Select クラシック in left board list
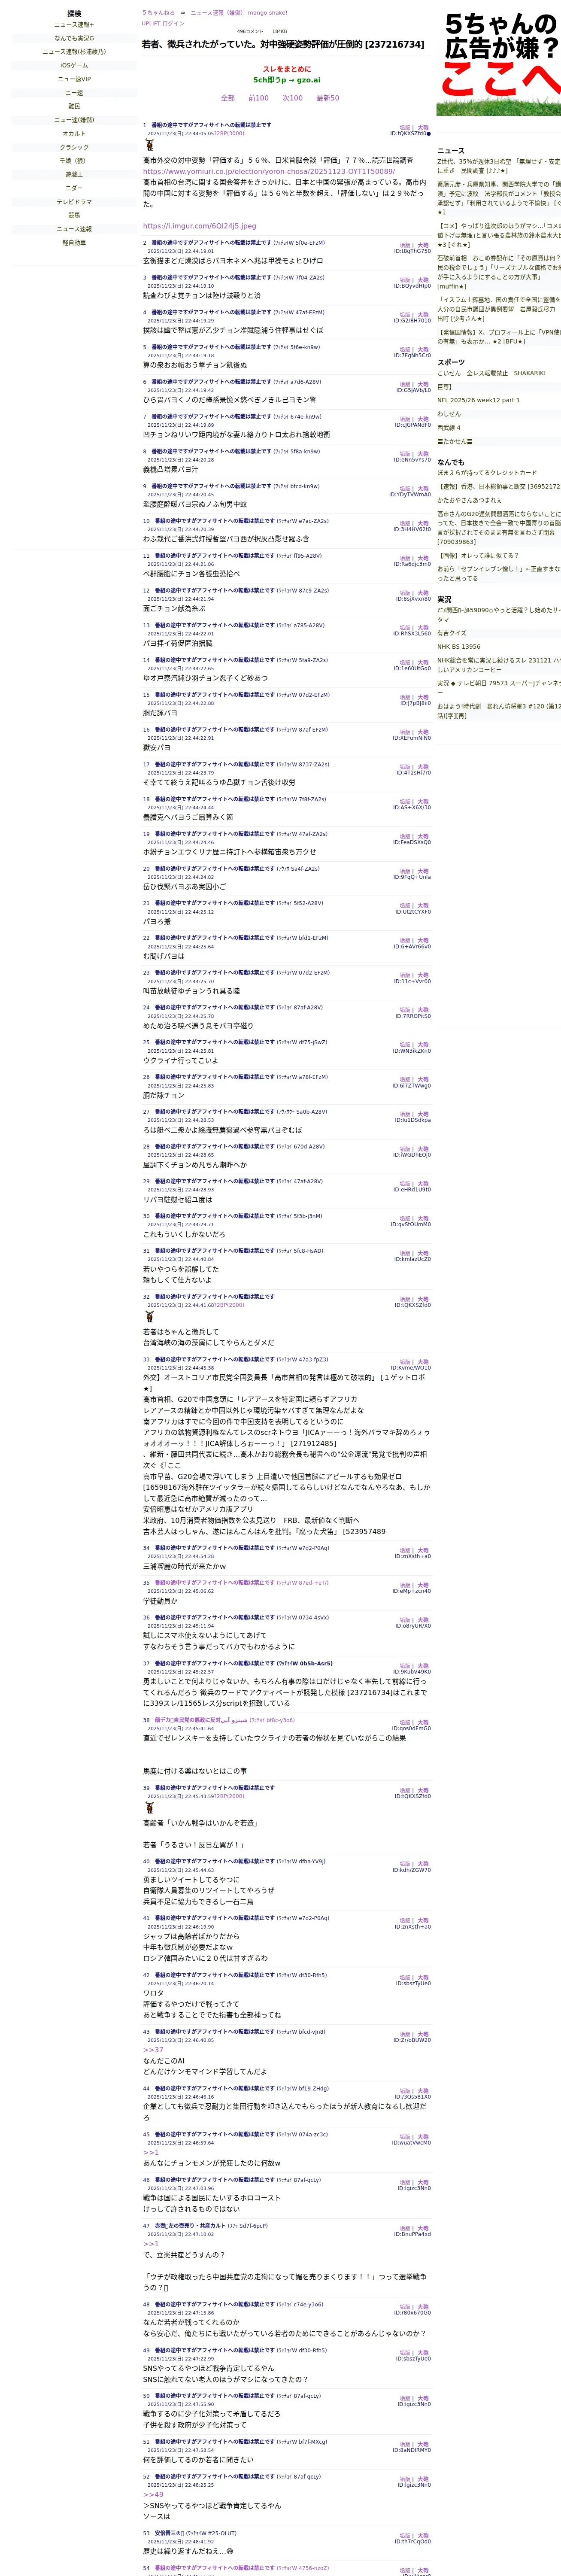Screen dimensions: 561x2576 (x=74, y=147)
